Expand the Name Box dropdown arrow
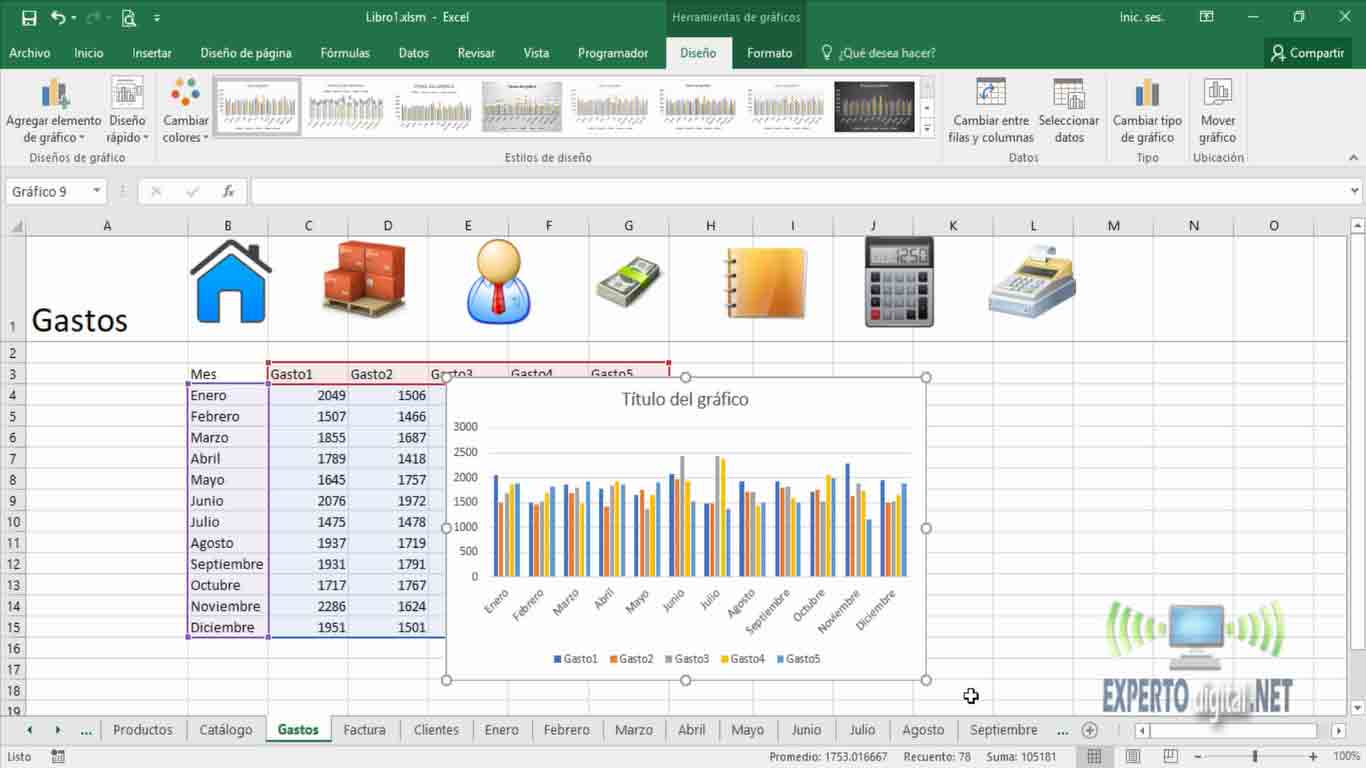The image size is (1366, 768). click(97, 191)
